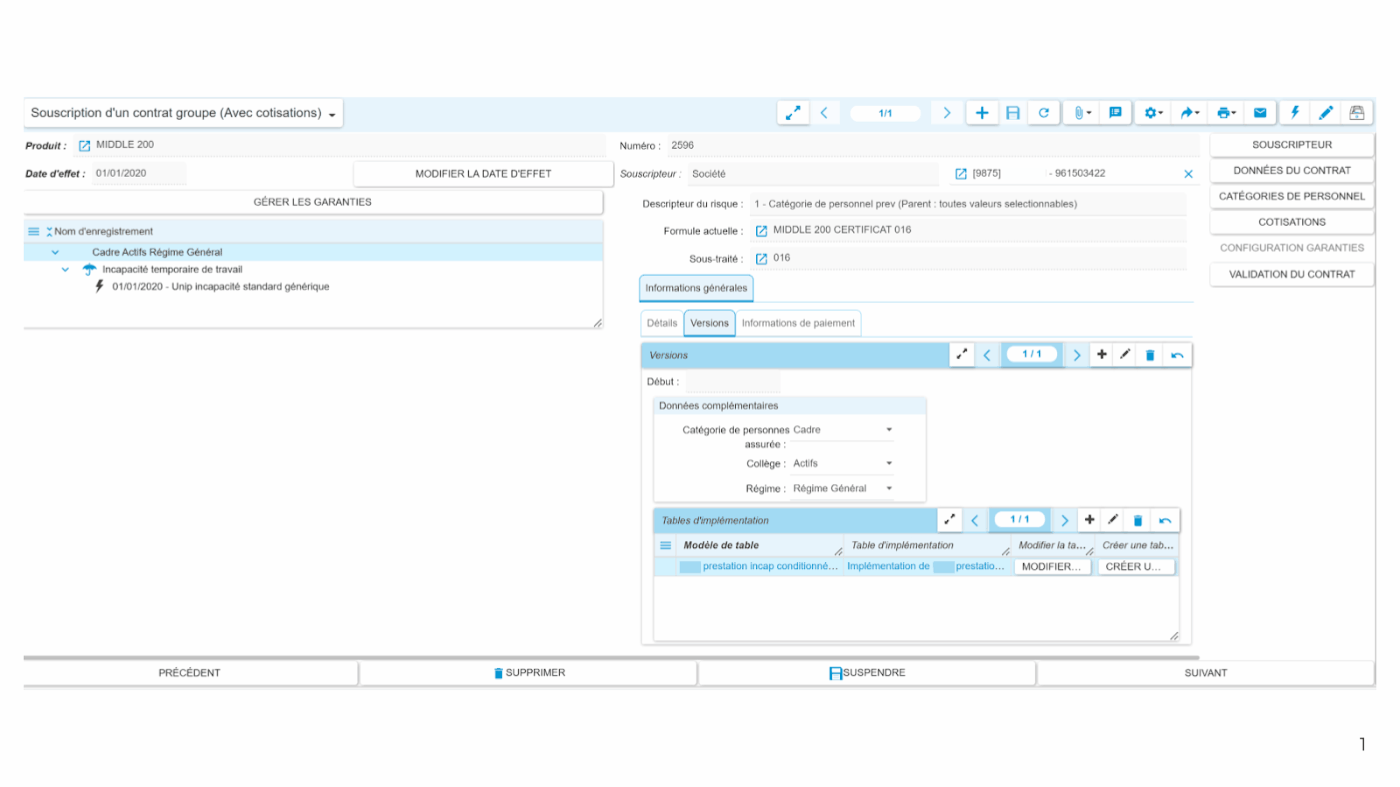Open the Informations de paiement tab
The width and height of the screenshot is (1400, 787).
pyautogui.click(x=797, y=323)
